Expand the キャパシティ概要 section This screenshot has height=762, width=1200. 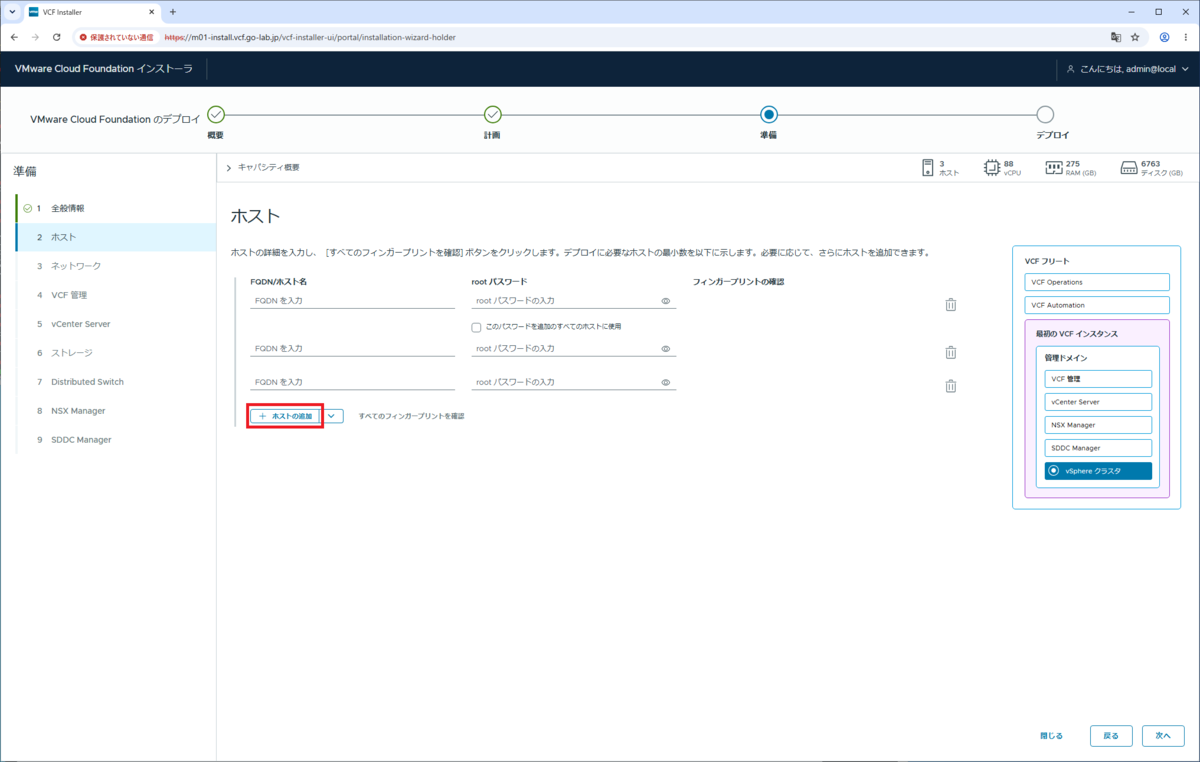pos(263,167)
